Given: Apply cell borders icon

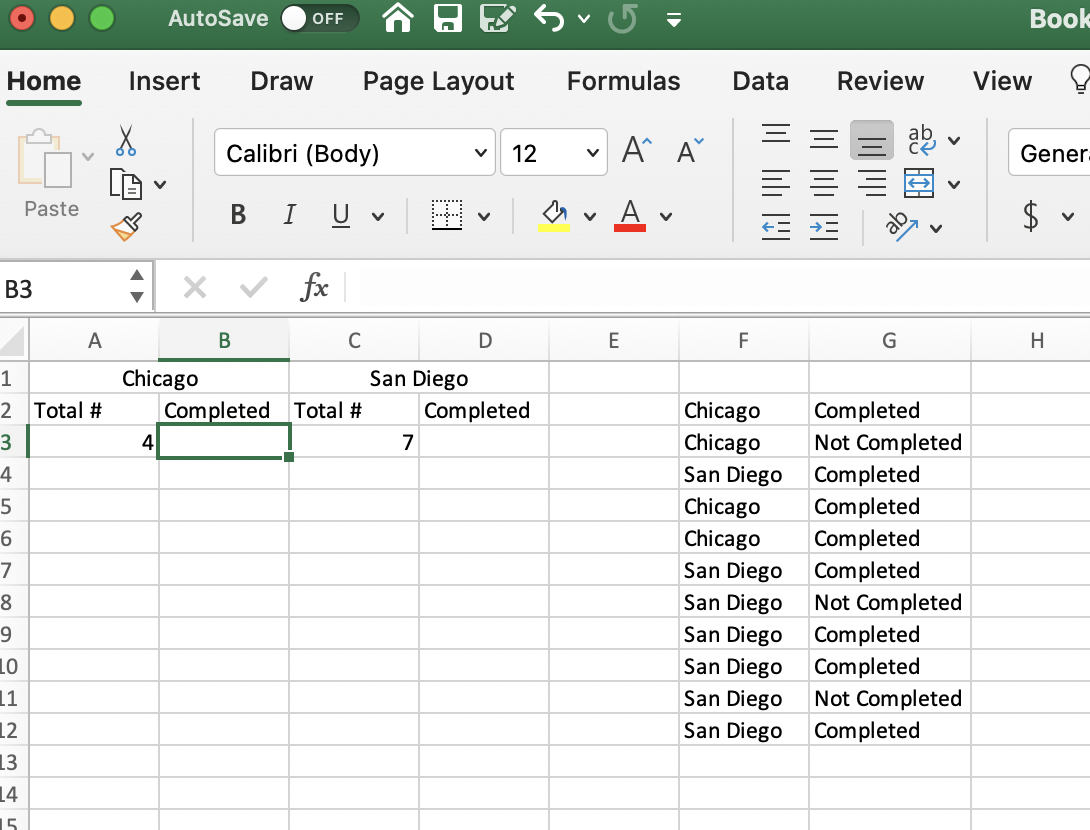Looking at the screenshot, I should tap(447, 215).
